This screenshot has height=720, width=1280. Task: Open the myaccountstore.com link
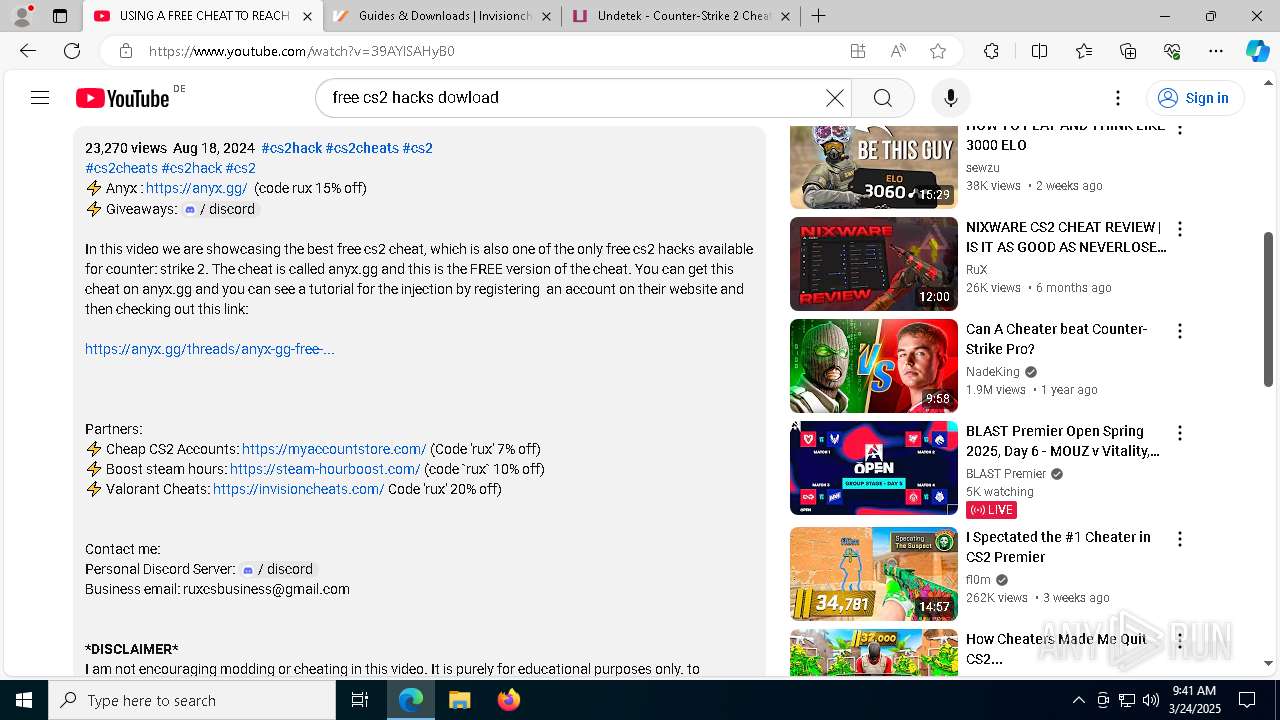[x=334, y=449]
